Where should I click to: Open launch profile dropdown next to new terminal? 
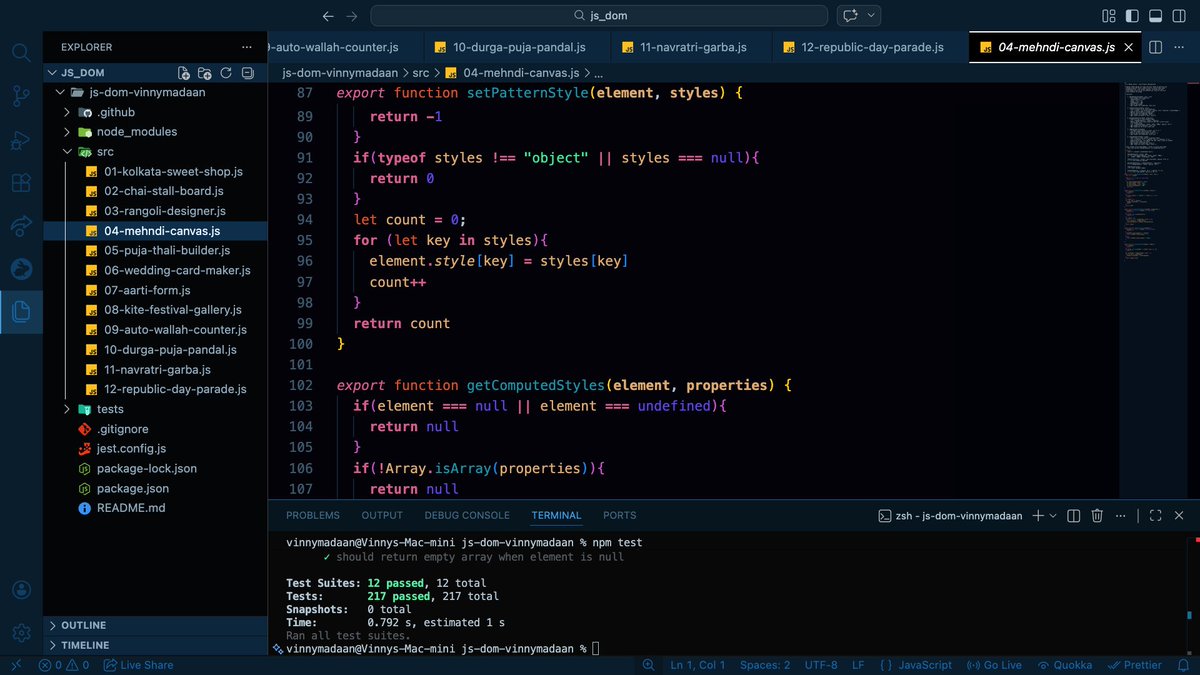(1055, 516)
